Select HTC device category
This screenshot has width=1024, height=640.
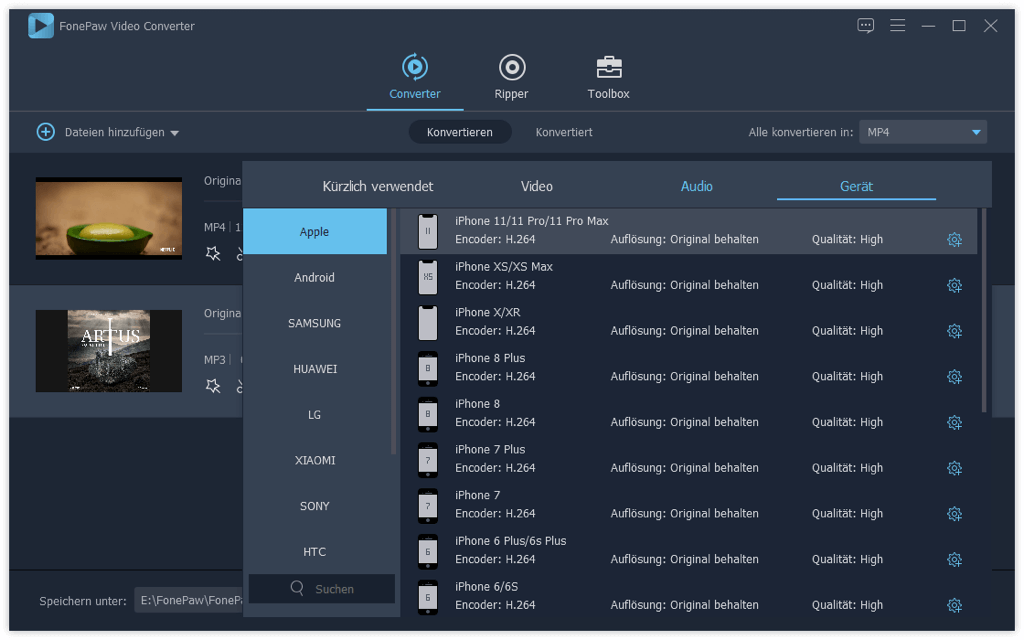coord(315,551)
